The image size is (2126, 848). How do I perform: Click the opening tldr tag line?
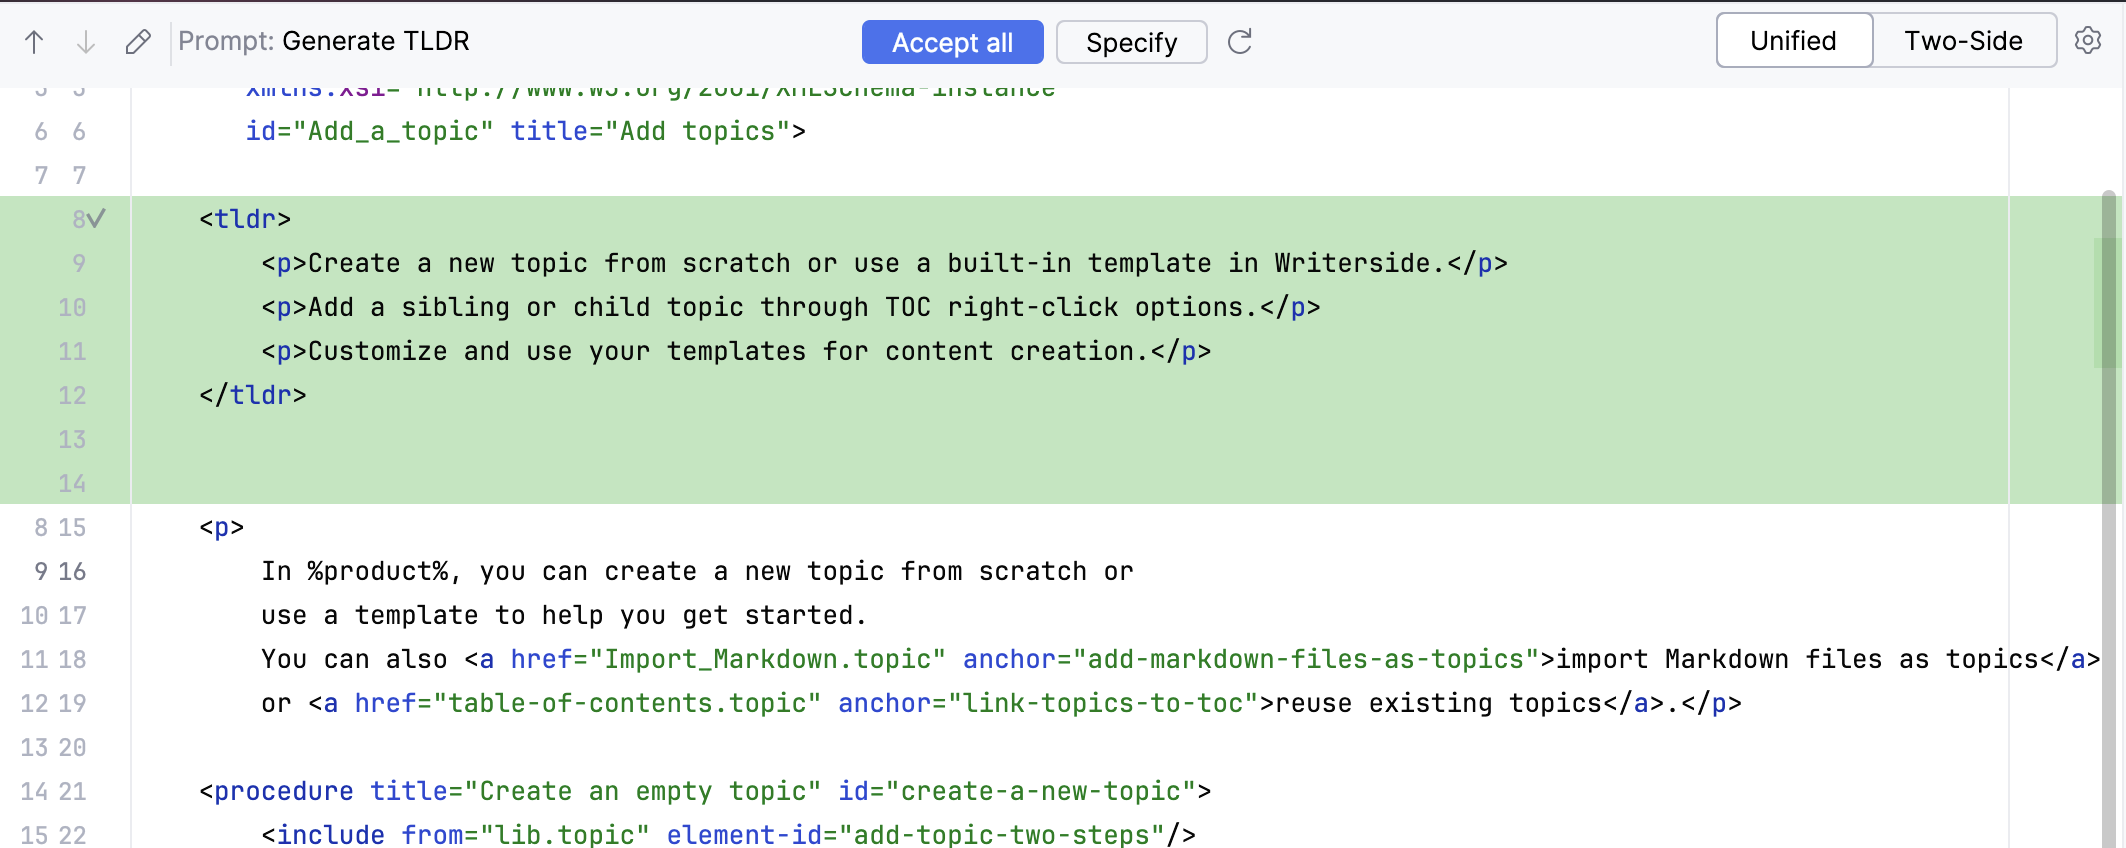pos(245,219)
